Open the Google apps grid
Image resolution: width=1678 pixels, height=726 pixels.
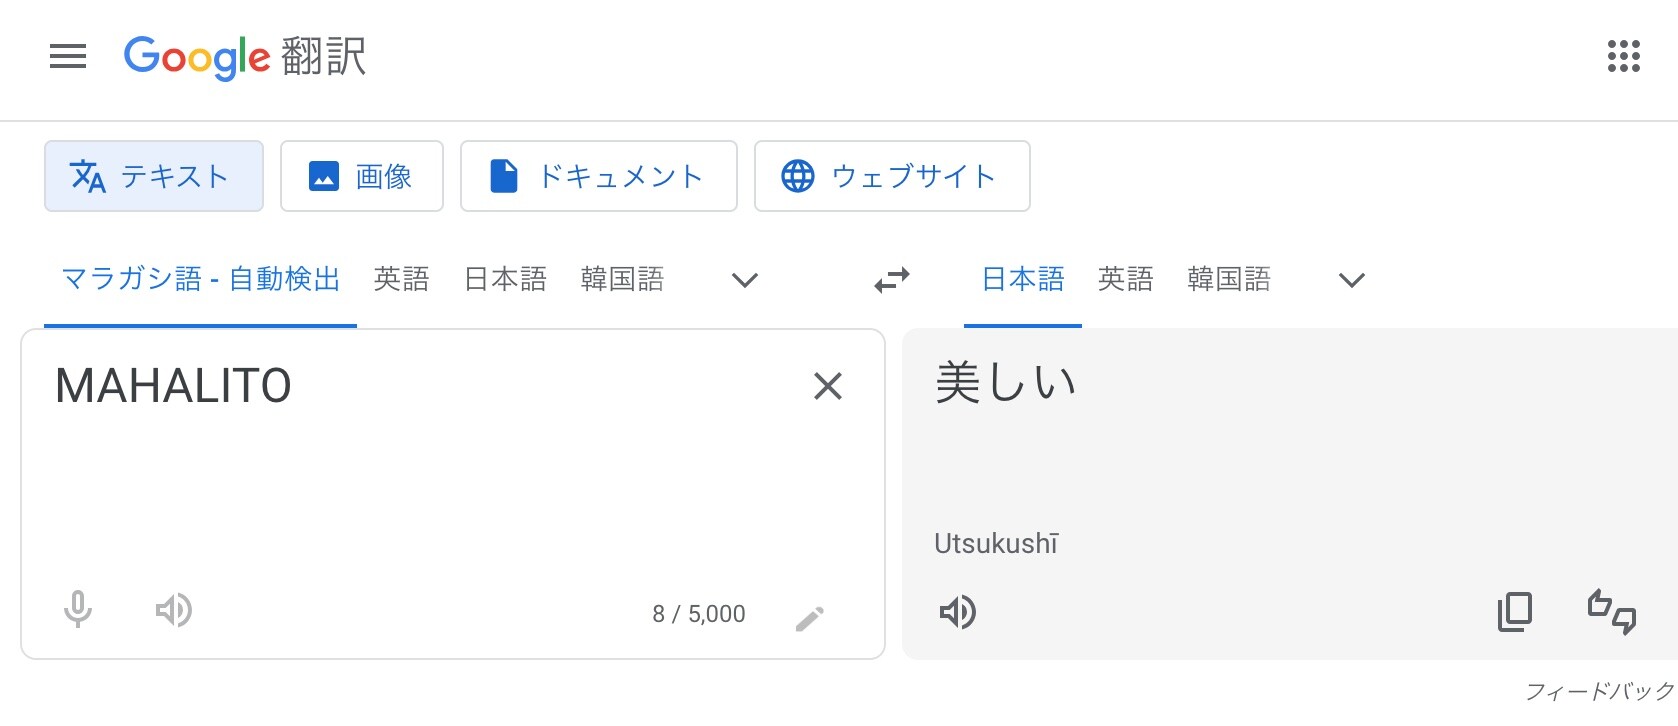point(1623,57)
